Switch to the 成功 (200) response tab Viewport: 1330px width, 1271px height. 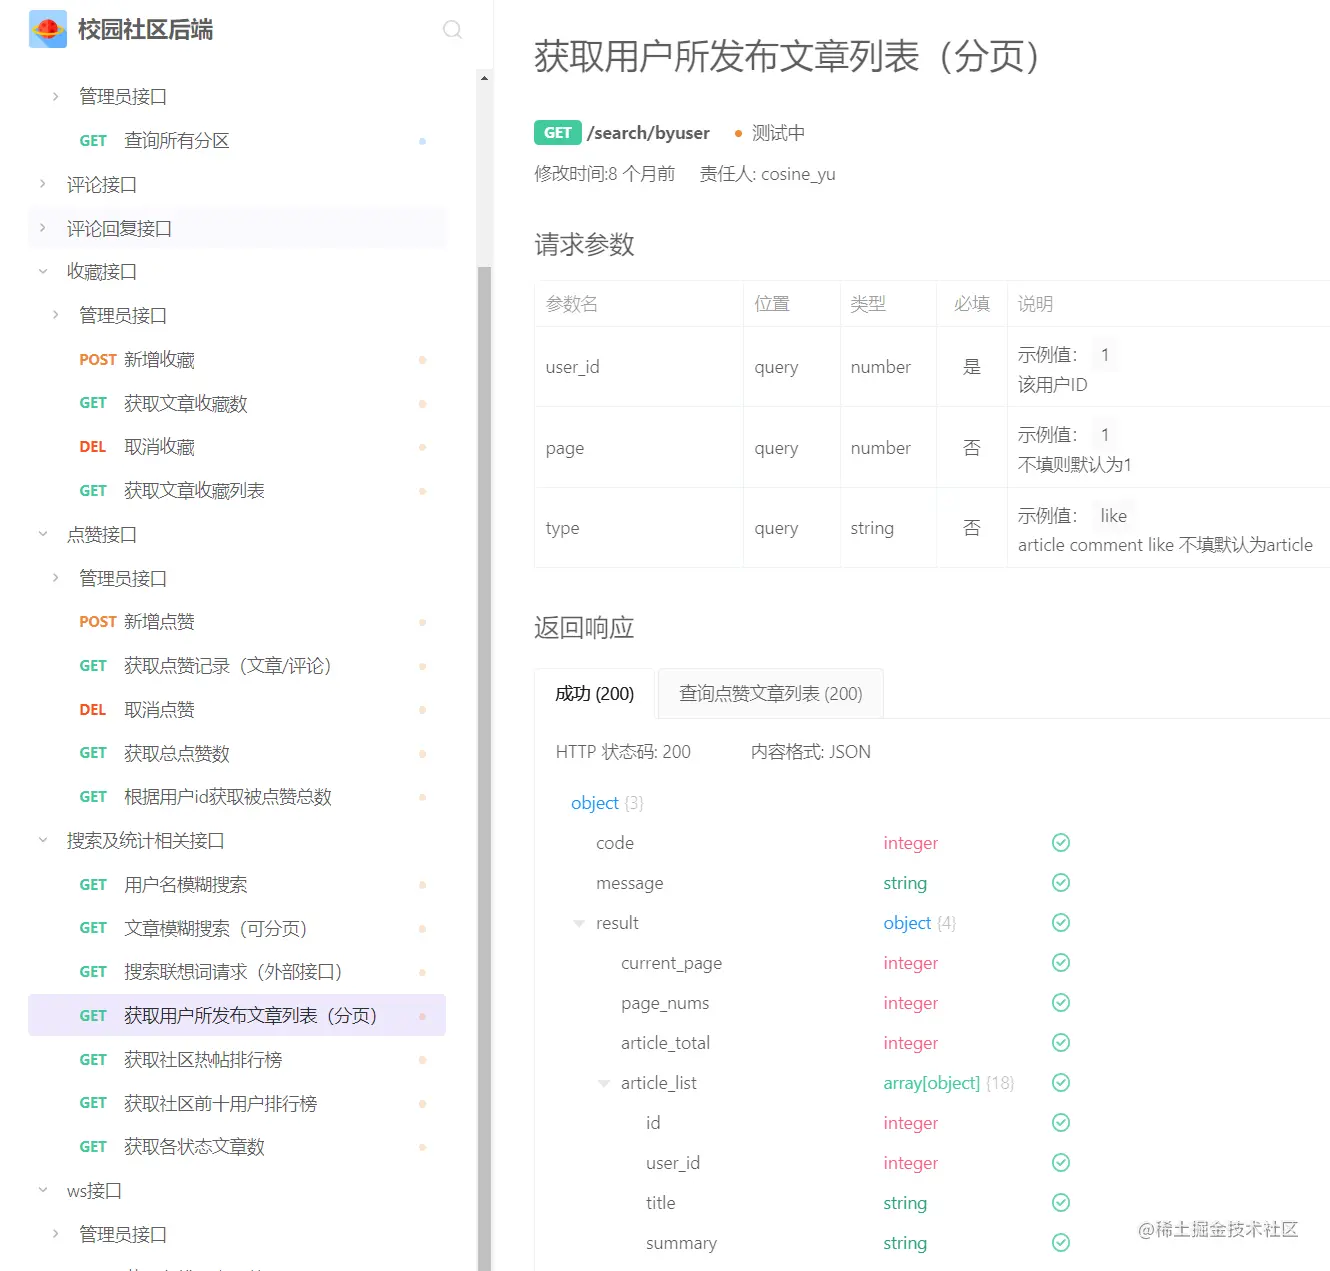point(595,693)
